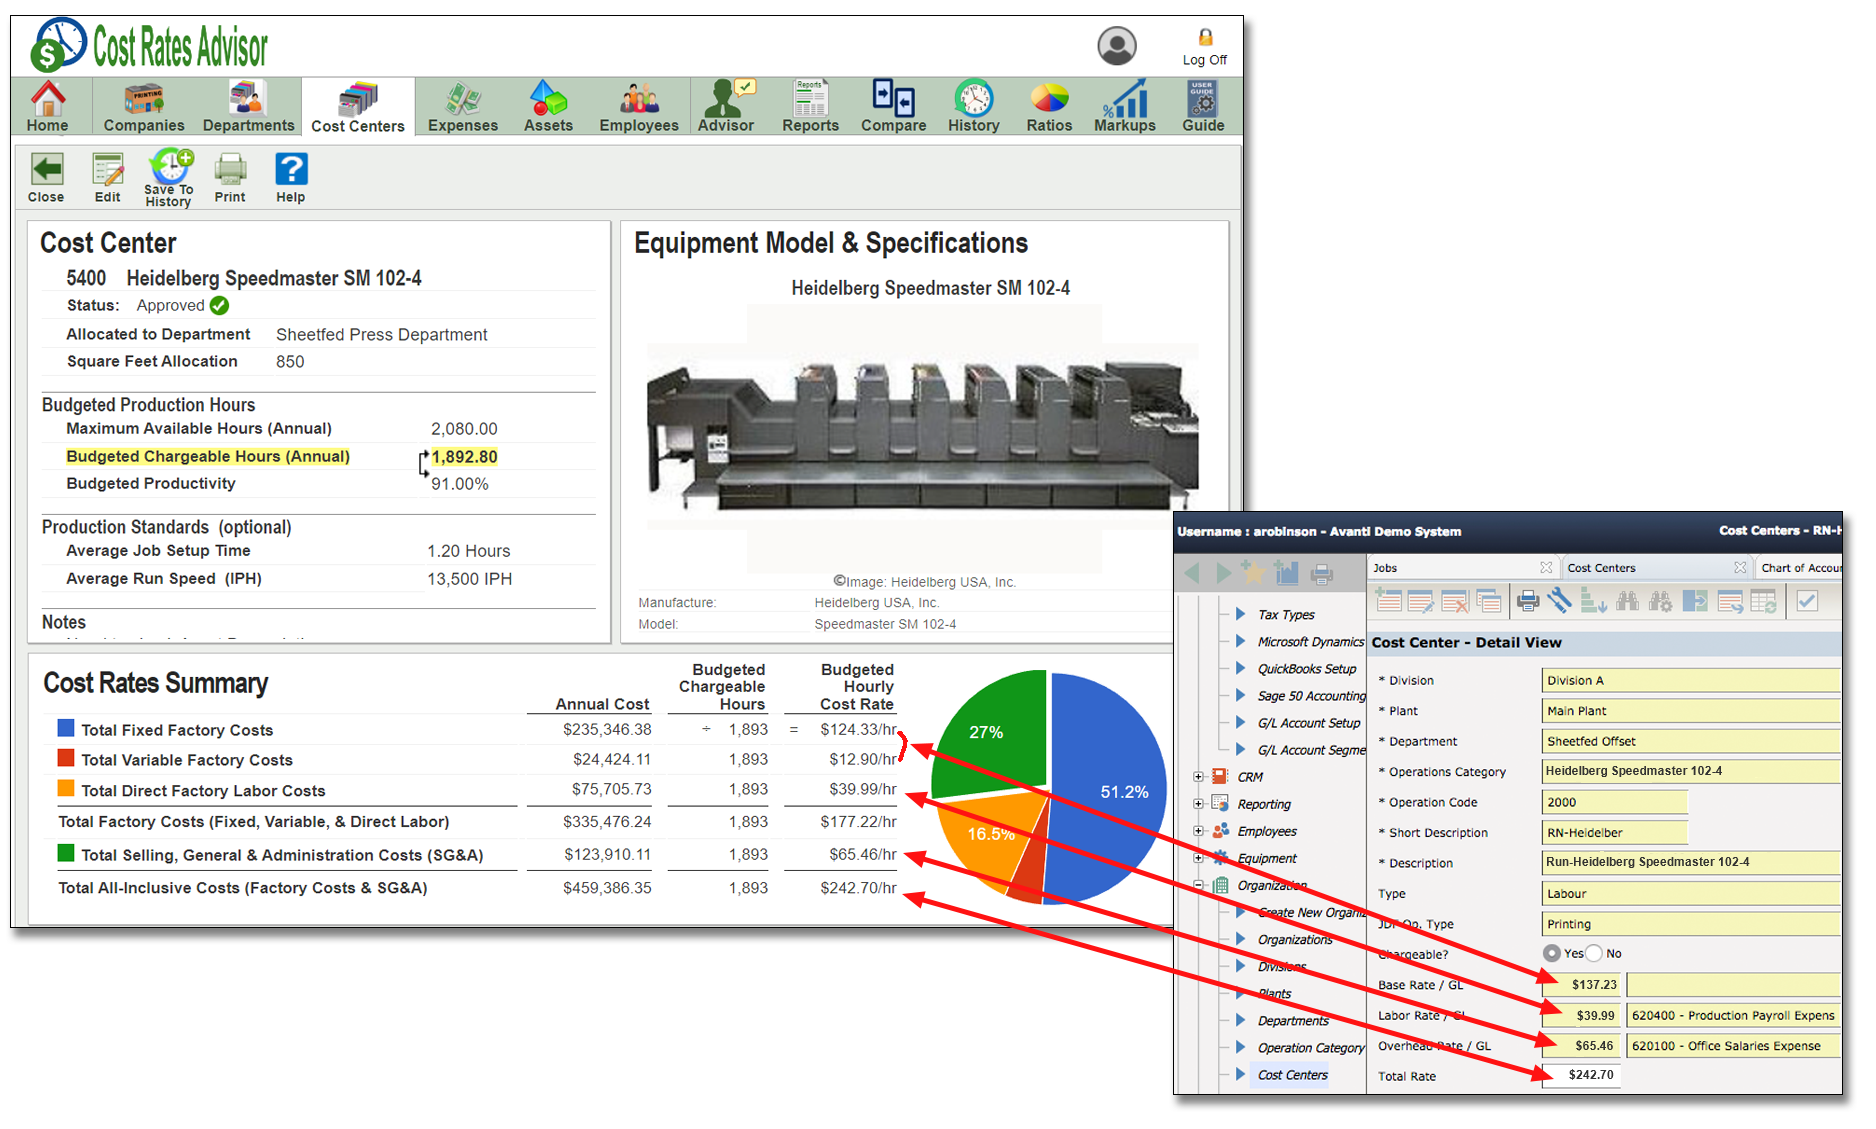Viewport: 1876px width, 1129px height.
Task: Open QuickBooks Setup in Avanti tree
Action: (x=1307, y=669)
